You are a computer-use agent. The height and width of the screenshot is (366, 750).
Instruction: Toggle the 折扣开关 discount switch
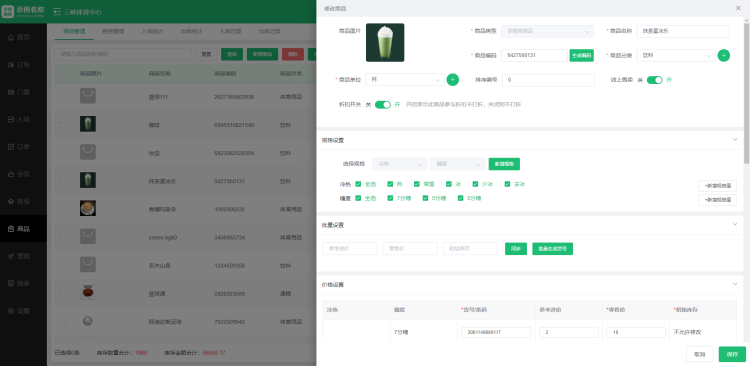[383, 104]
